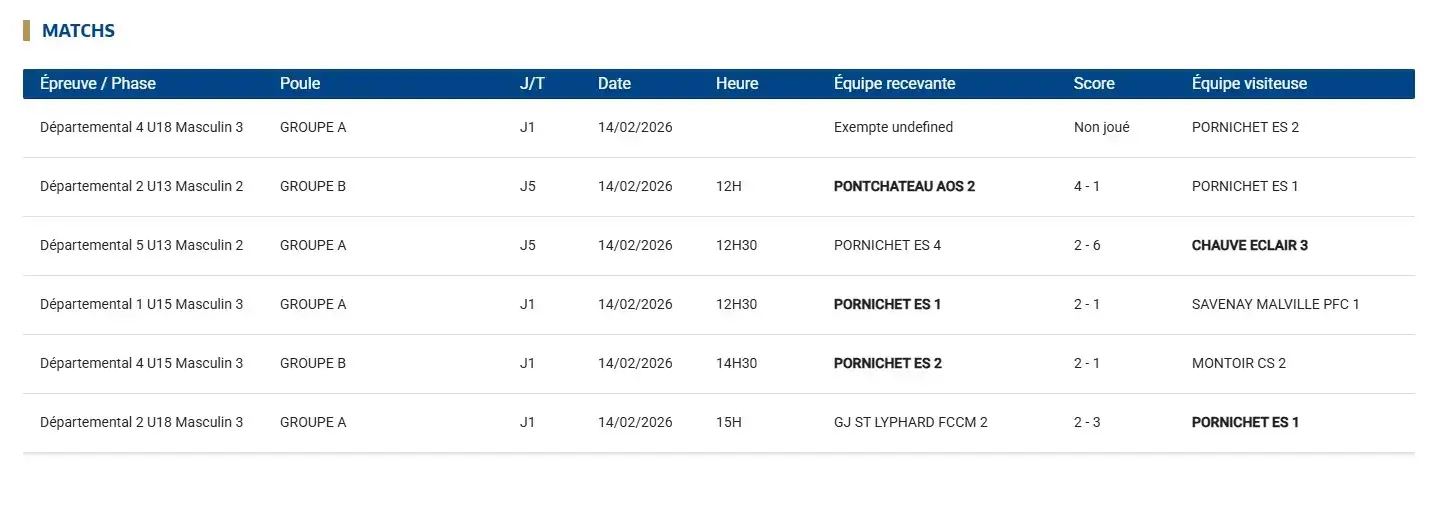Select the Heure column header
1435x505 pixels.
click(737, 84)
